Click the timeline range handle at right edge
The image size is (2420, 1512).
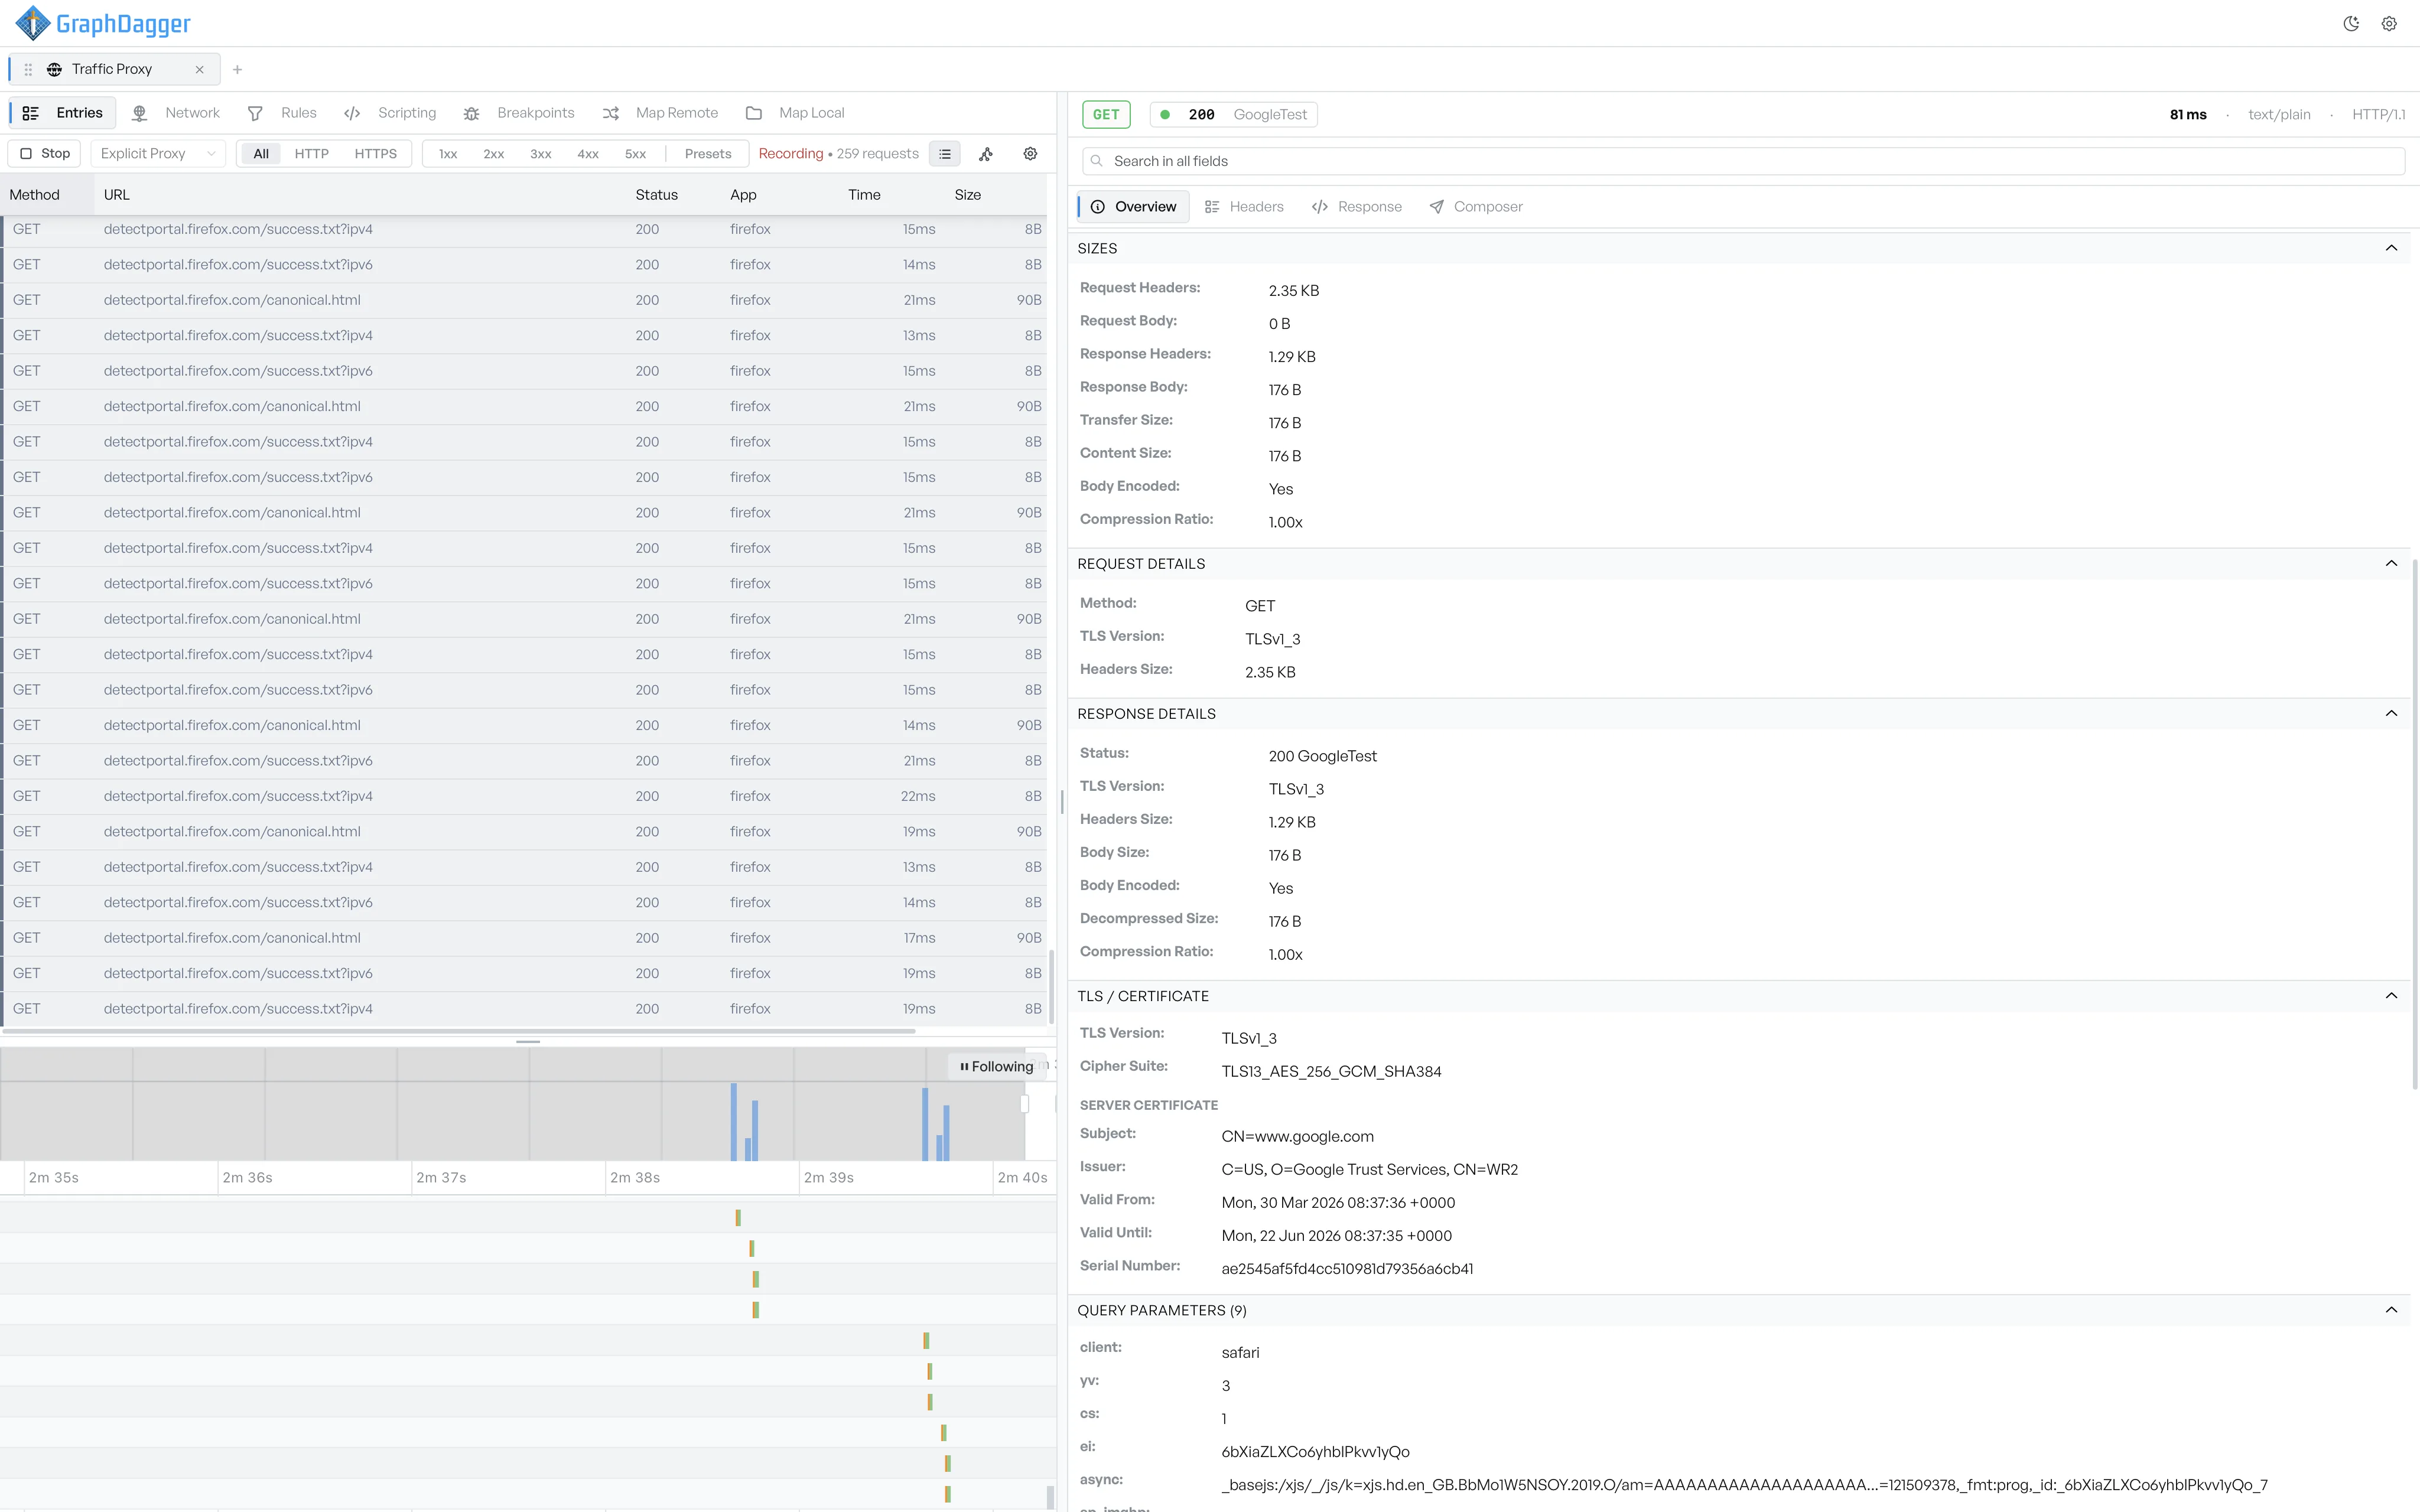[1024, 1104]
